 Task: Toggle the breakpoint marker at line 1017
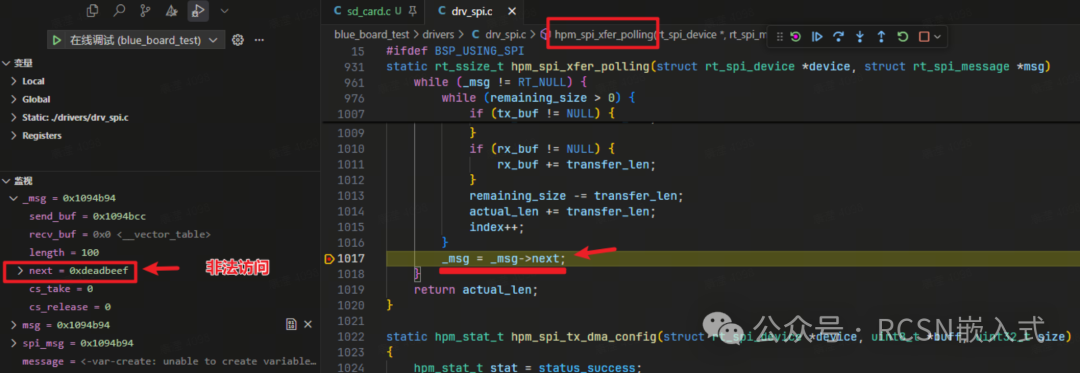coord(329,259)
